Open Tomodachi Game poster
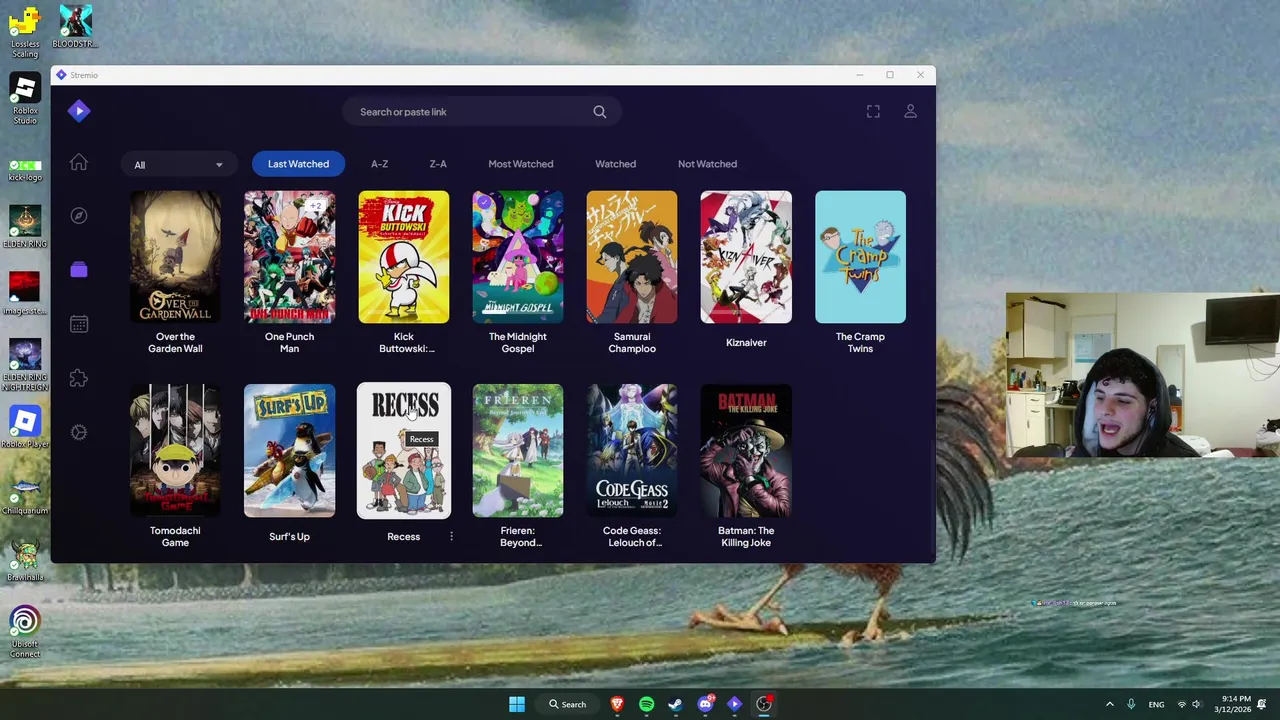 click(x=175, y=451)
